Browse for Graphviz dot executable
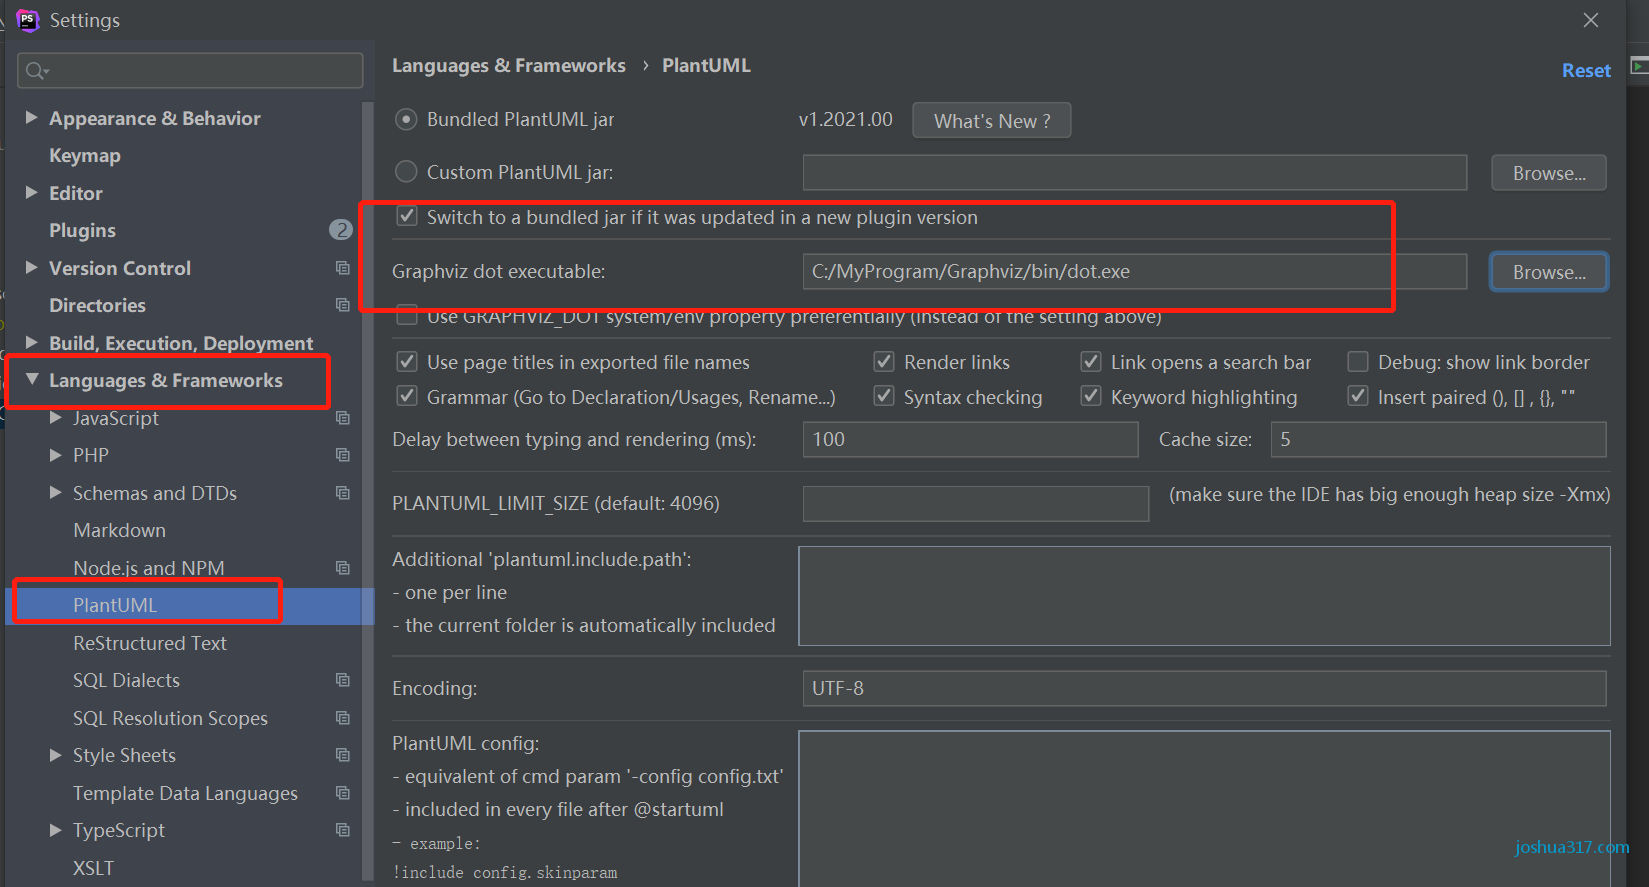Screen dimensions: 1649x887 tap(1548, 272)
